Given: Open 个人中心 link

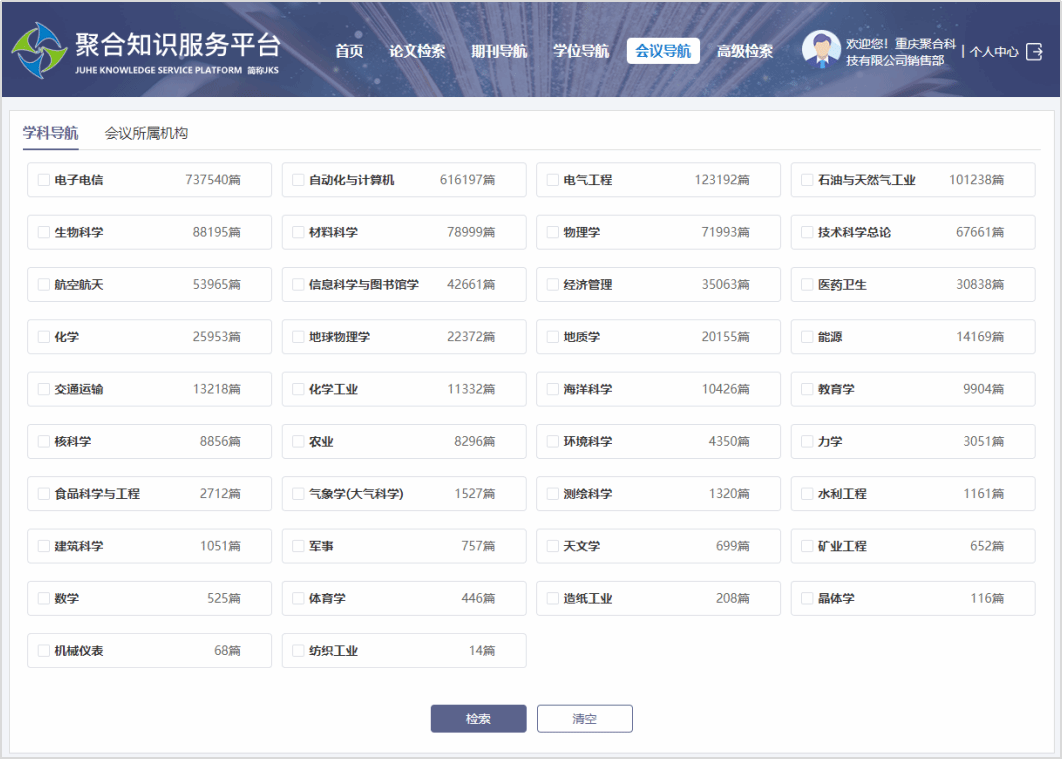Looking at the screenshot, I should [994, 51].
